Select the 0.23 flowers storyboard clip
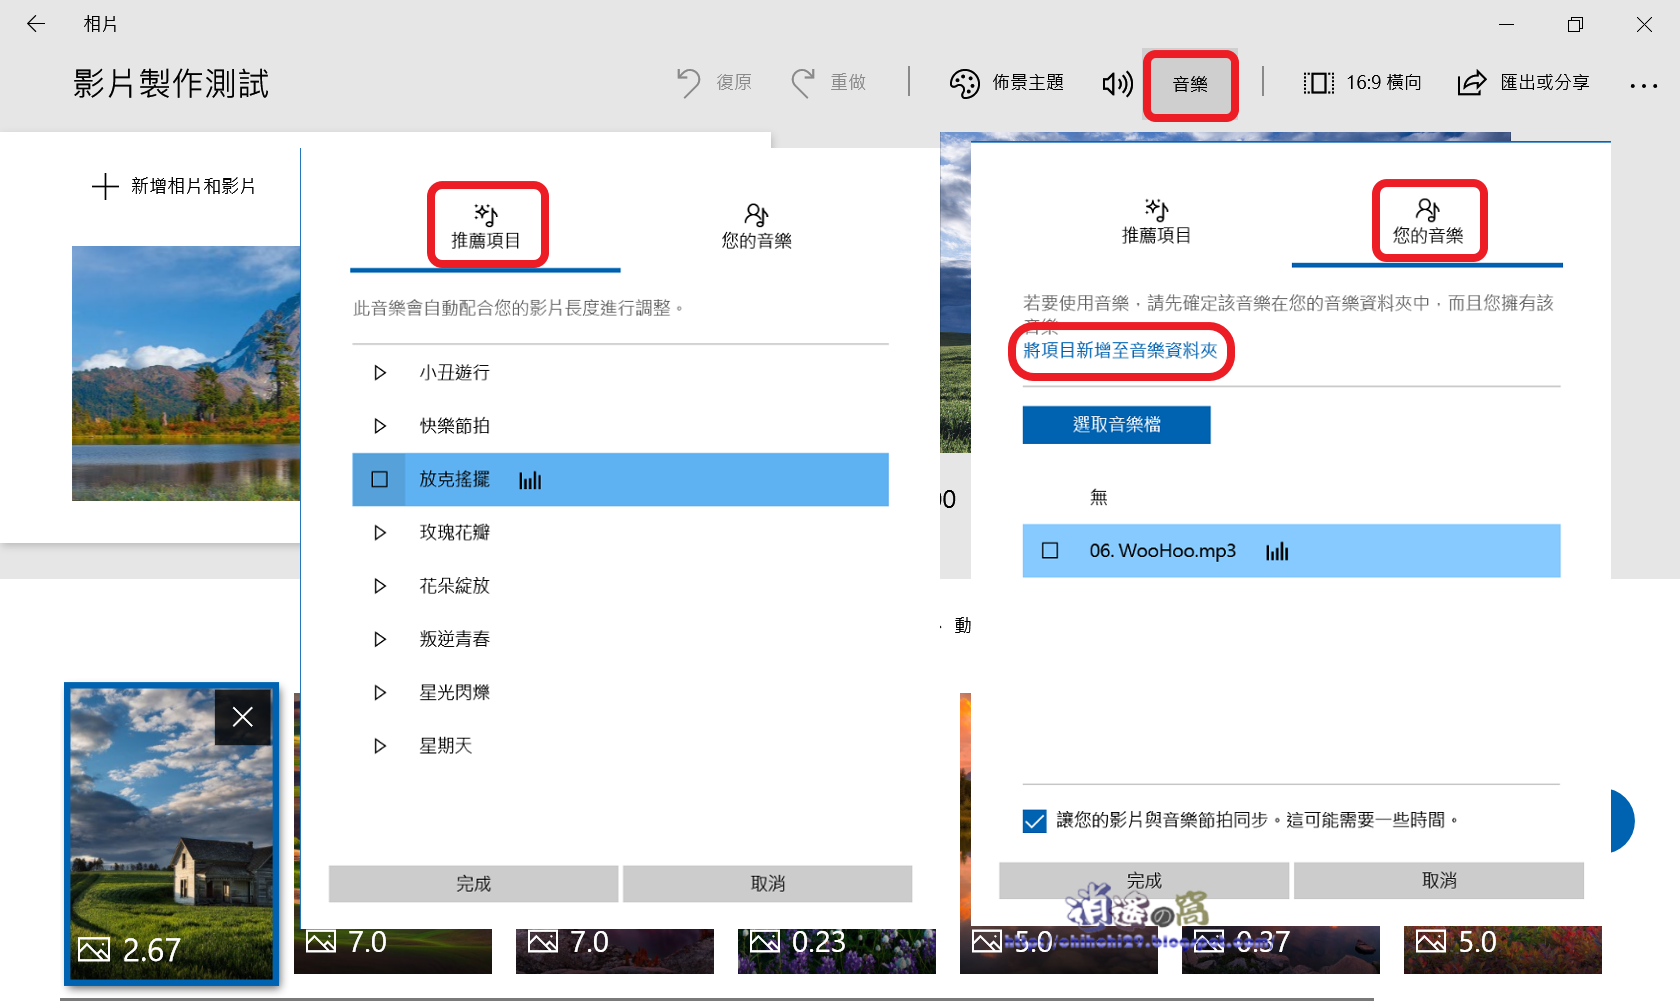 tap(837, 950)
